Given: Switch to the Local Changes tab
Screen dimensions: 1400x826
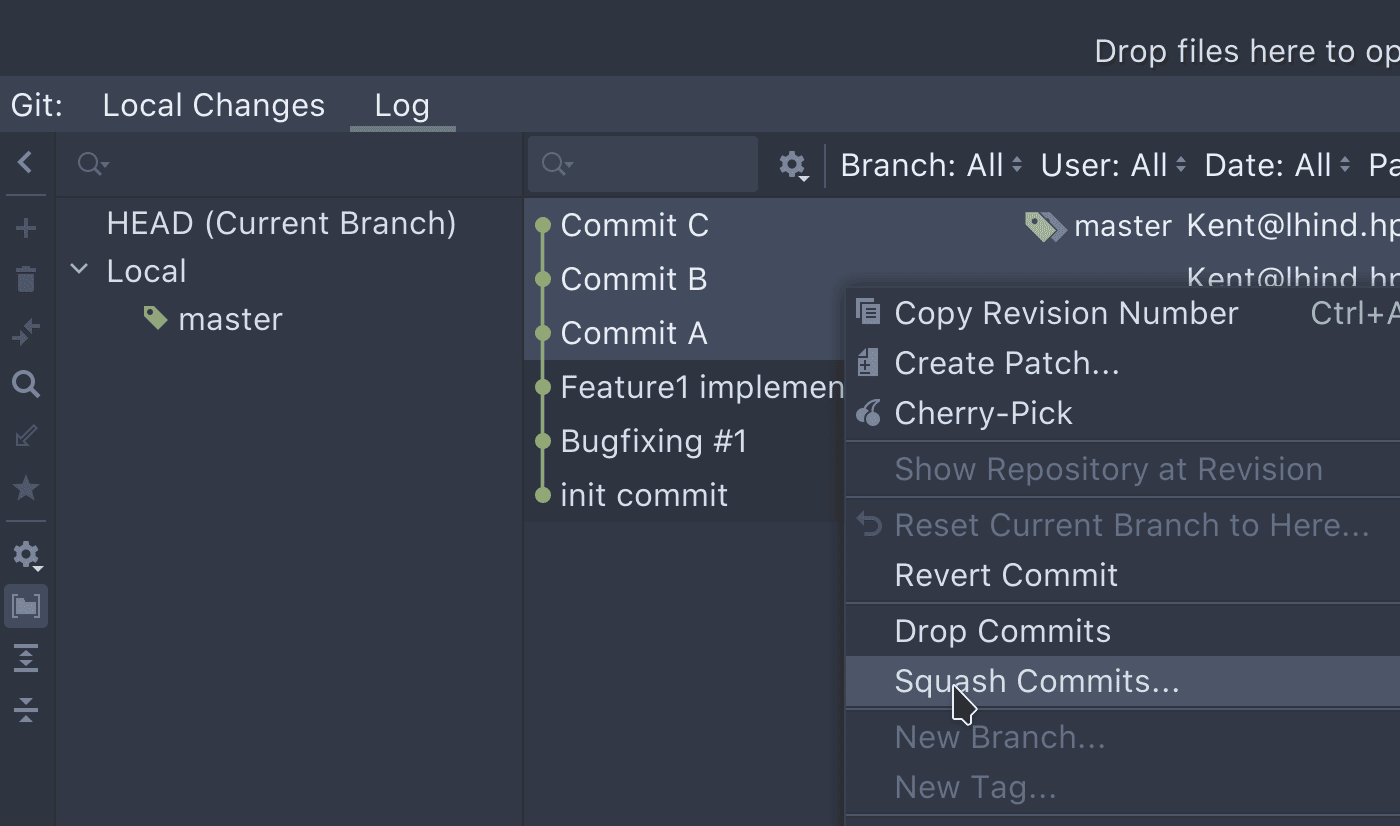Looking at the screenshot, I should [213, 104].
